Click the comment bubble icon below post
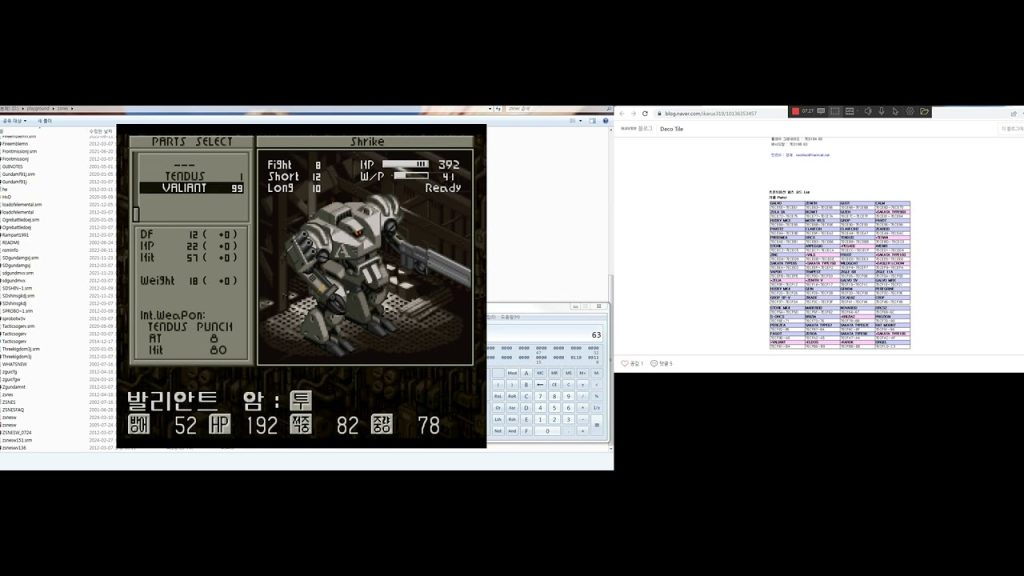Image resolution: width=1024 pixels, height=576 pixels. pyautogui.click(x=654, y=363)
